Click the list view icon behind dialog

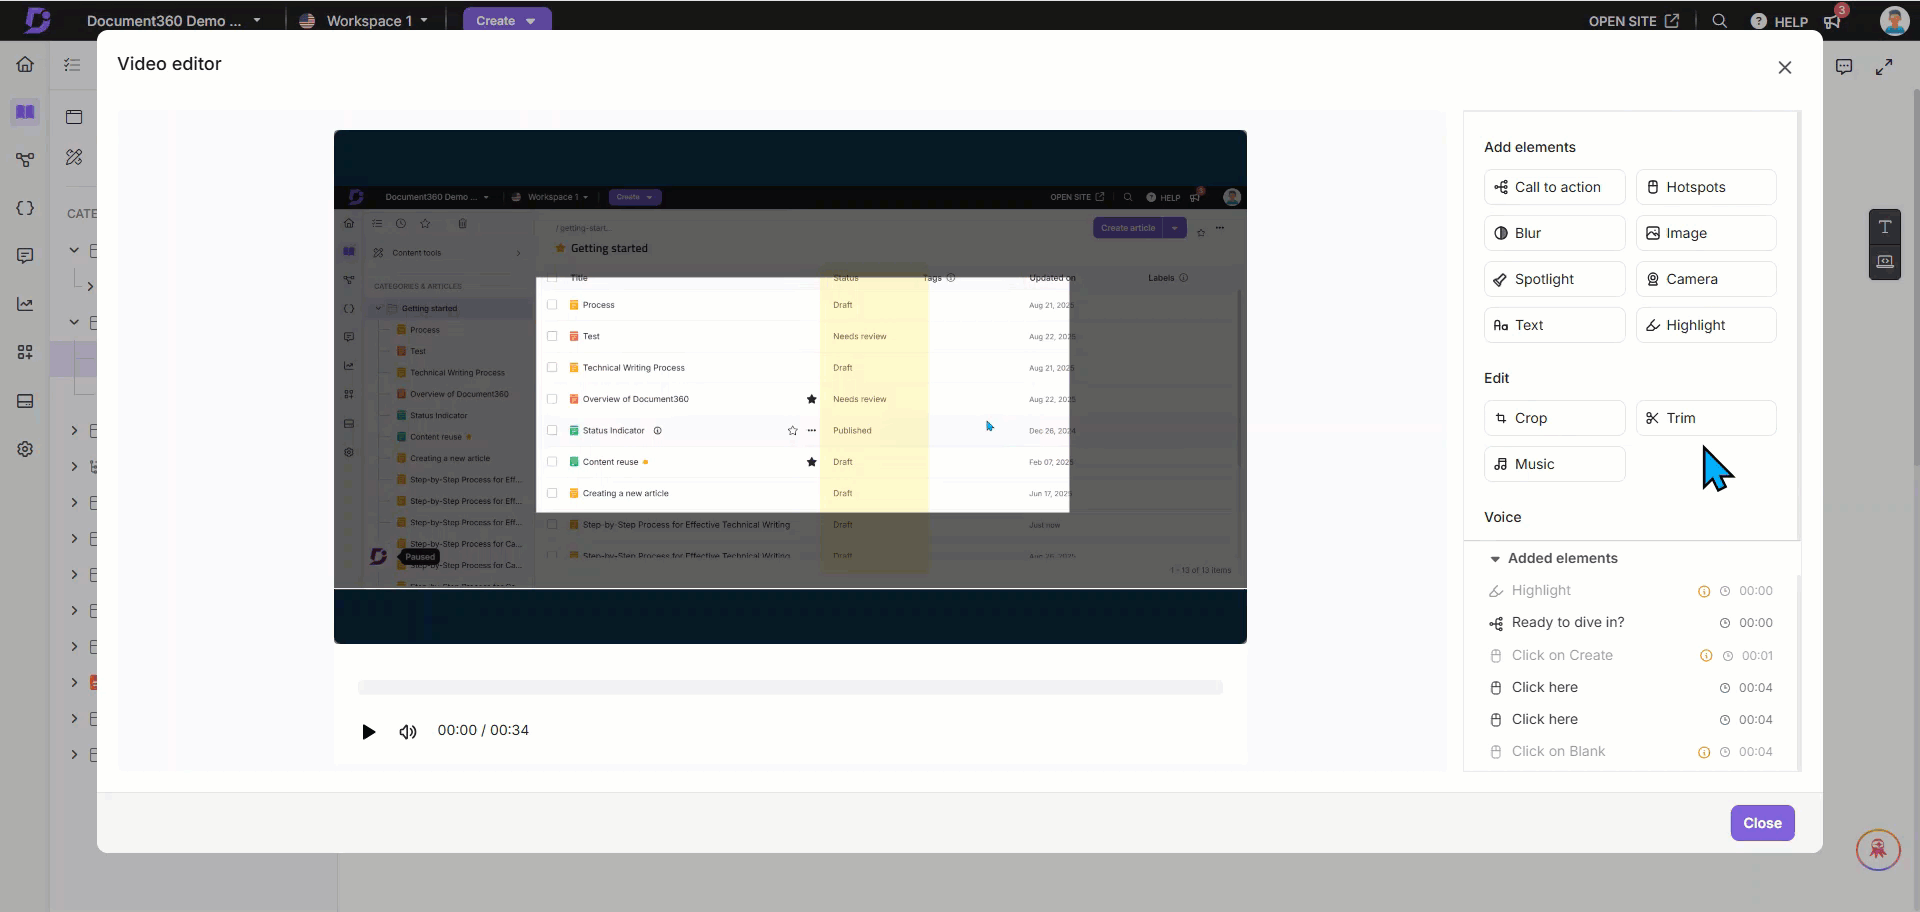point(72,65)
